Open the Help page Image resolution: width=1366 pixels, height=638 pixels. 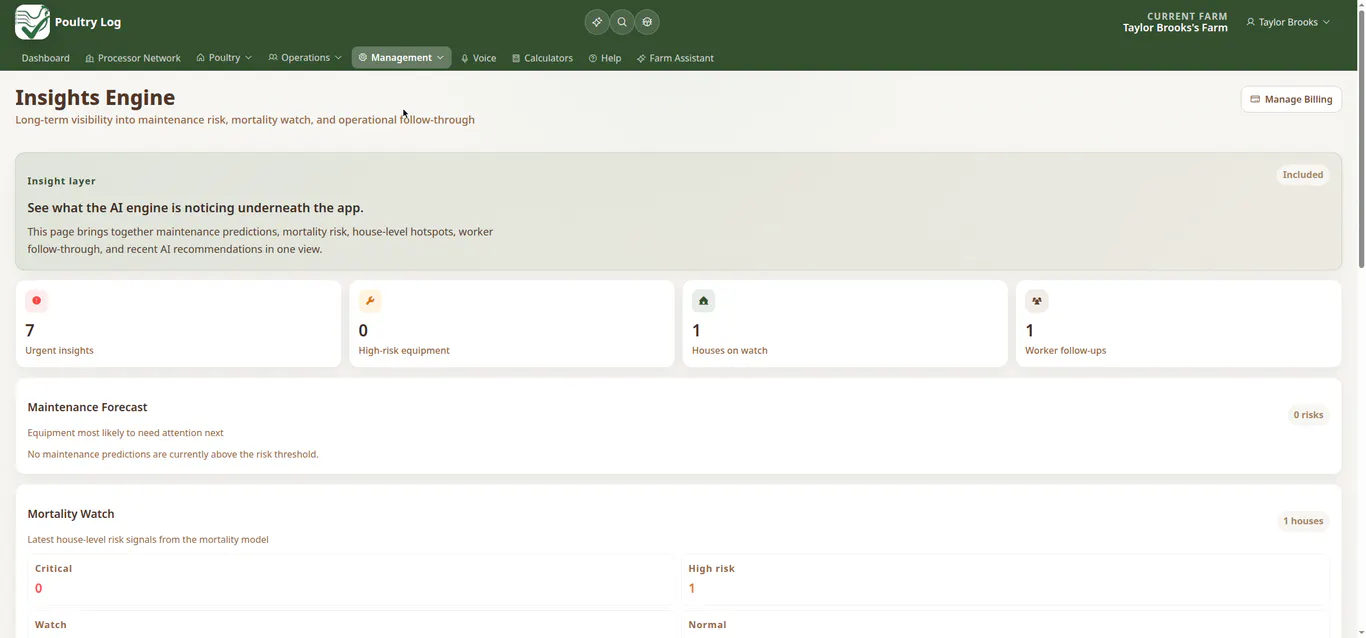coord(605,58)
